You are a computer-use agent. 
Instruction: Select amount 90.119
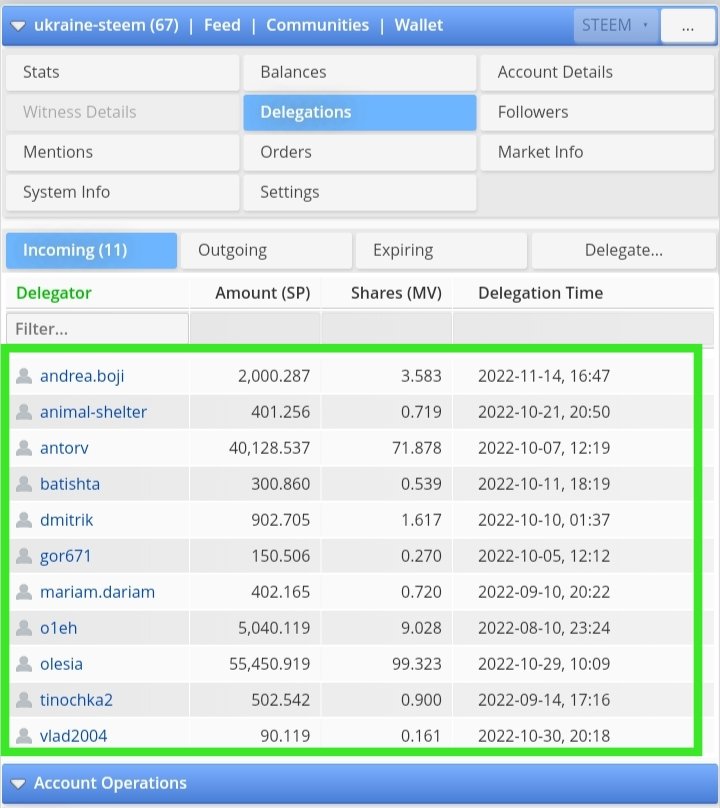coord(285,736)
